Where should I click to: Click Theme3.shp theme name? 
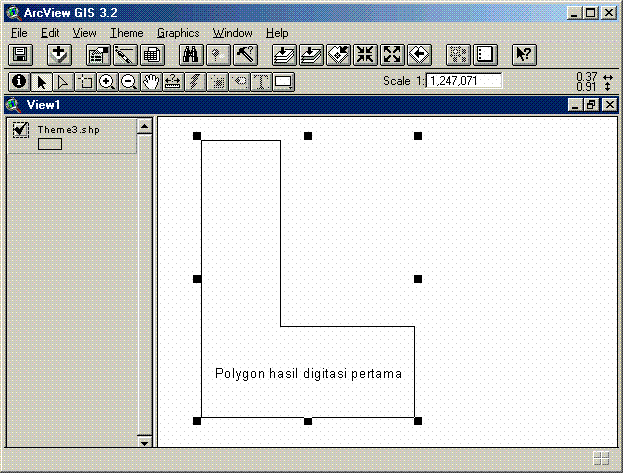[x=68, y=130]
